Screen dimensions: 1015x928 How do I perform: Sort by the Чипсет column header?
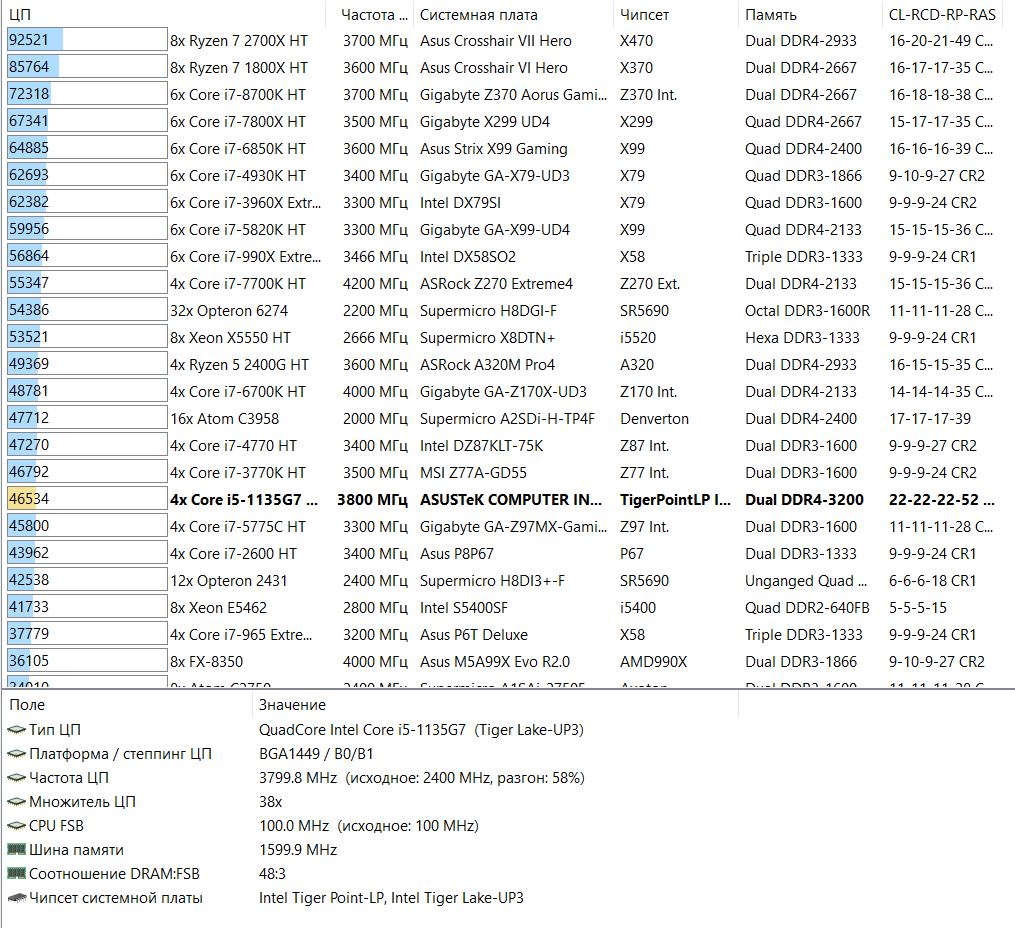[x=676, y=14]
